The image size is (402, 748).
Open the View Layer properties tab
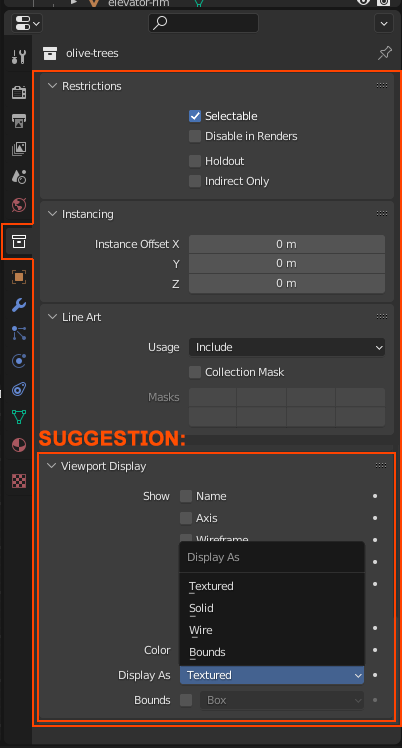[19, 149]
